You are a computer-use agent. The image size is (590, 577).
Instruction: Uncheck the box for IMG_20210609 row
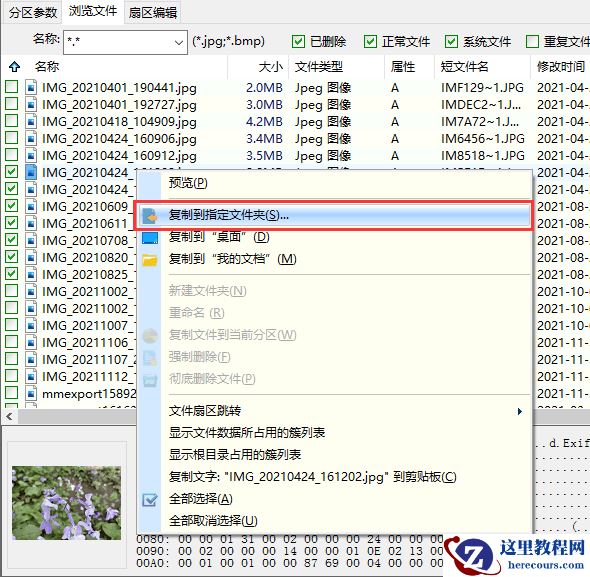tap(12, 206)
